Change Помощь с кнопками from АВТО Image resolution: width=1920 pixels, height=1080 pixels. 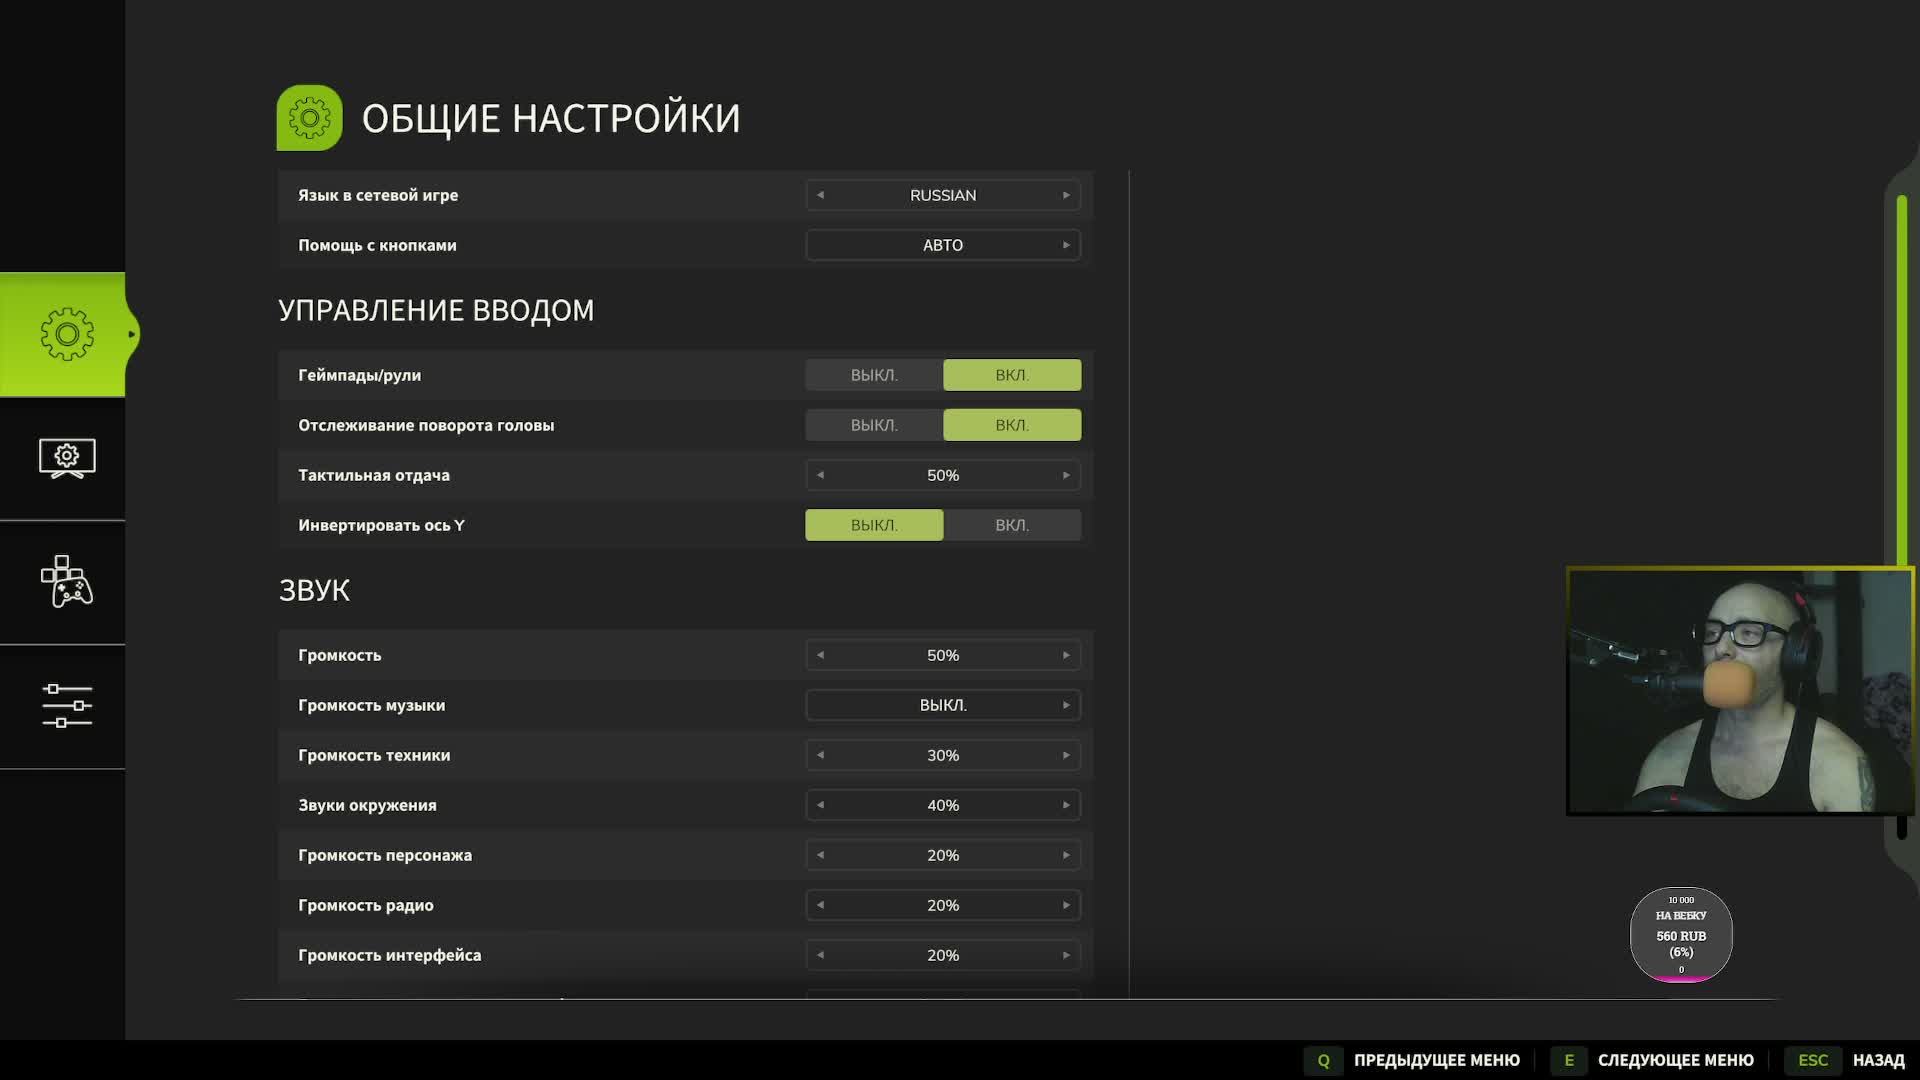[1067, 244]
